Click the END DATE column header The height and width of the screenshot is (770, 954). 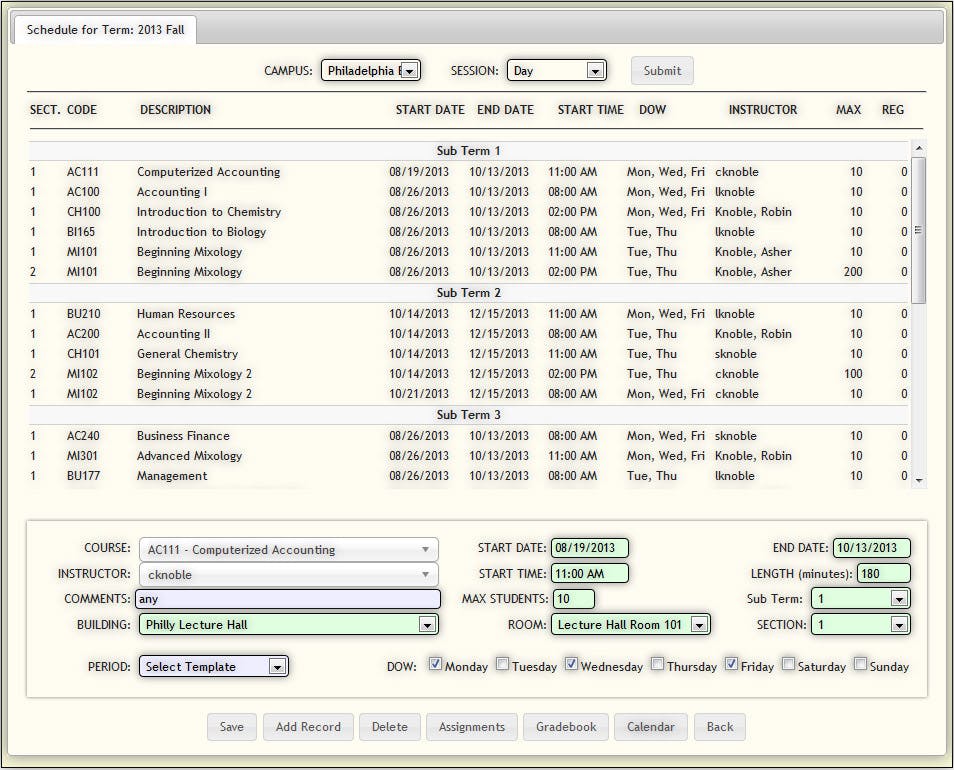tap(505, 110)
